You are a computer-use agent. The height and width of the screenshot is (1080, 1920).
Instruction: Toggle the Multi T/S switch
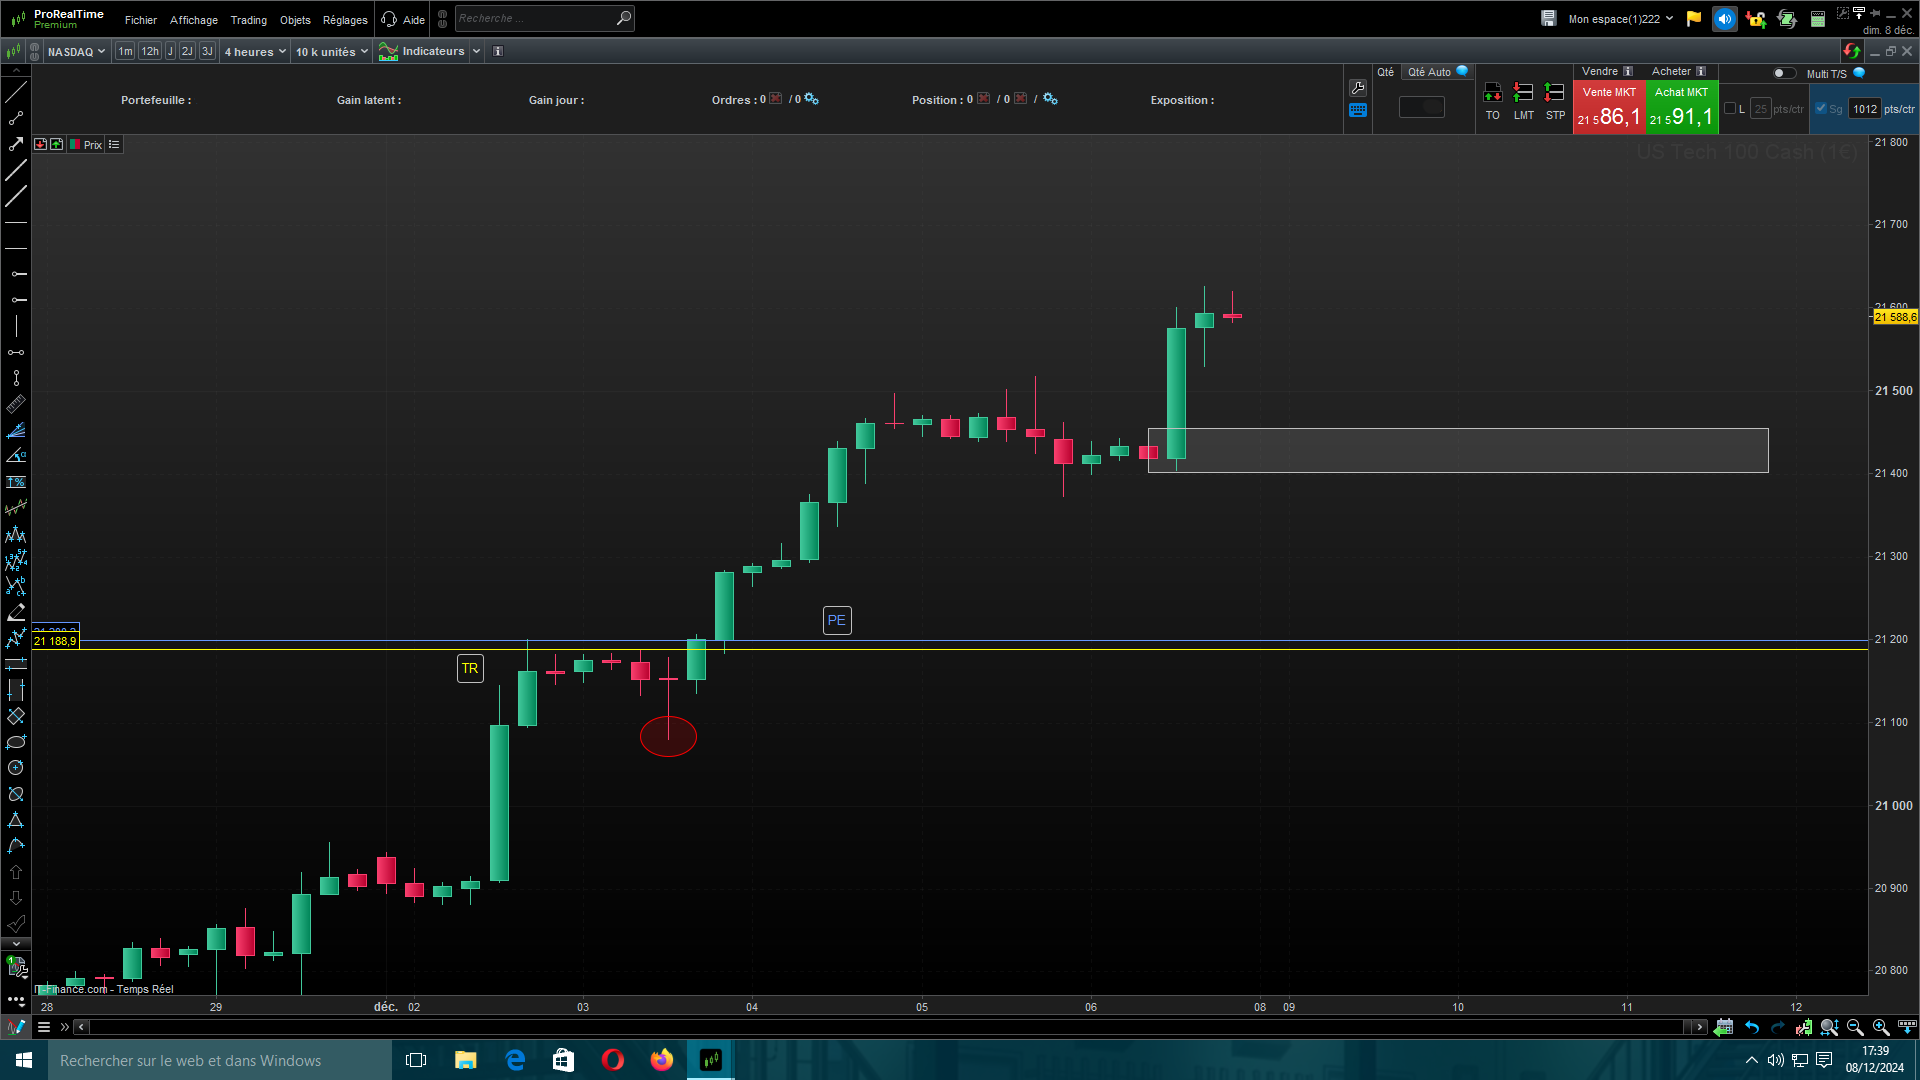[1783, 73]
